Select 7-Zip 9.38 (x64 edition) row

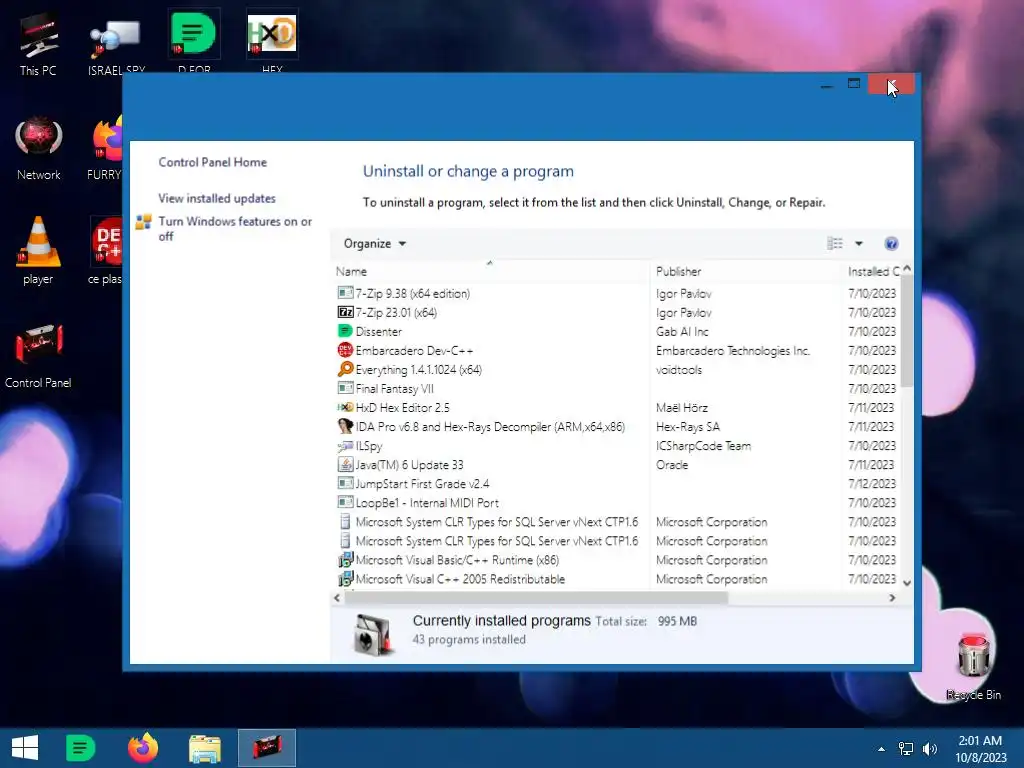[x=617, y=294]
